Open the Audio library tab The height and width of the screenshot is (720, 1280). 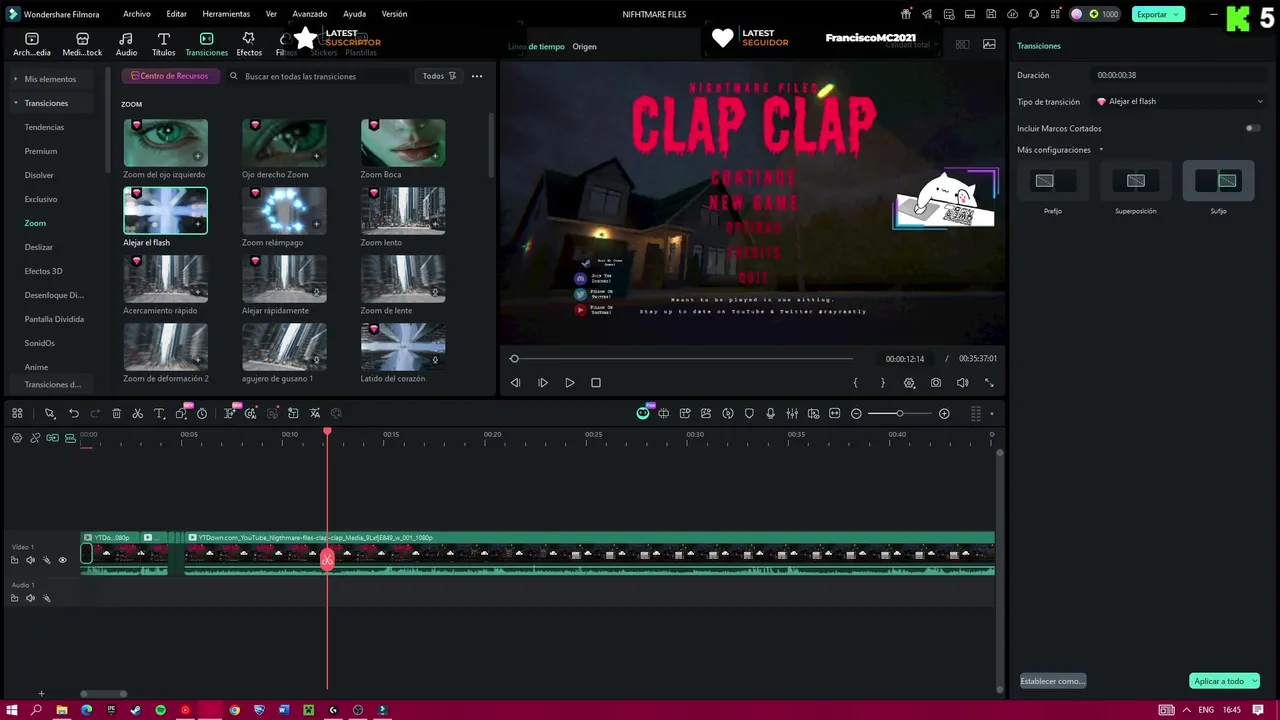point(126,44)
